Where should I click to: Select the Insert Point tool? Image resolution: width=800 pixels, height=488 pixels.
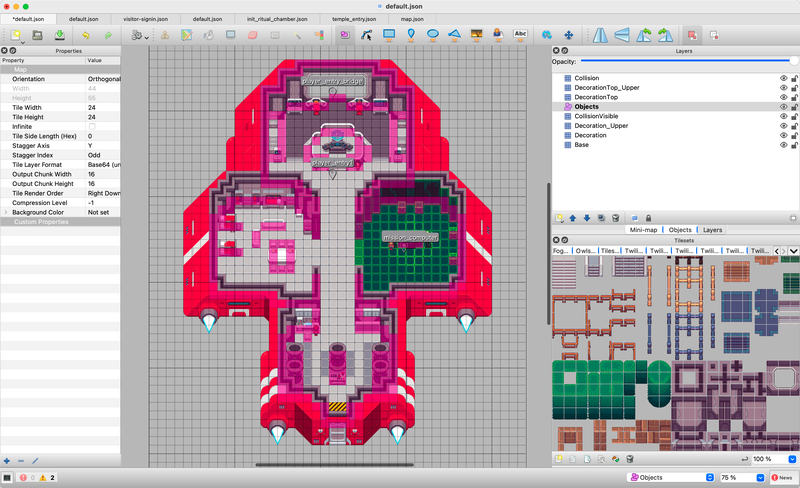(x=411, y=34)
